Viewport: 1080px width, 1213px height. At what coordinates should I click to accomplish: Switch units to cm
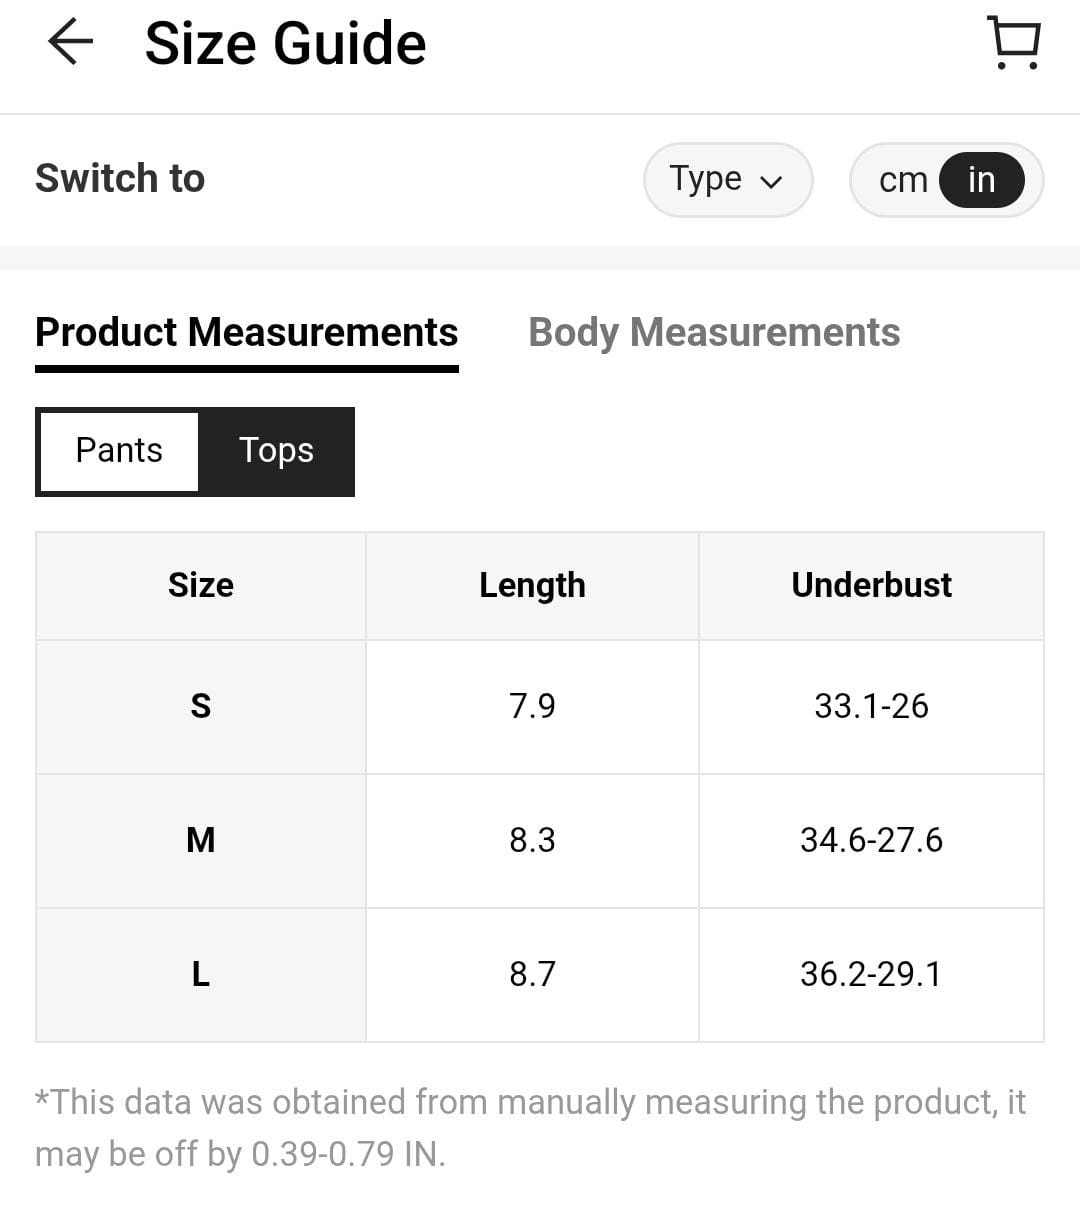click(902, 180)
